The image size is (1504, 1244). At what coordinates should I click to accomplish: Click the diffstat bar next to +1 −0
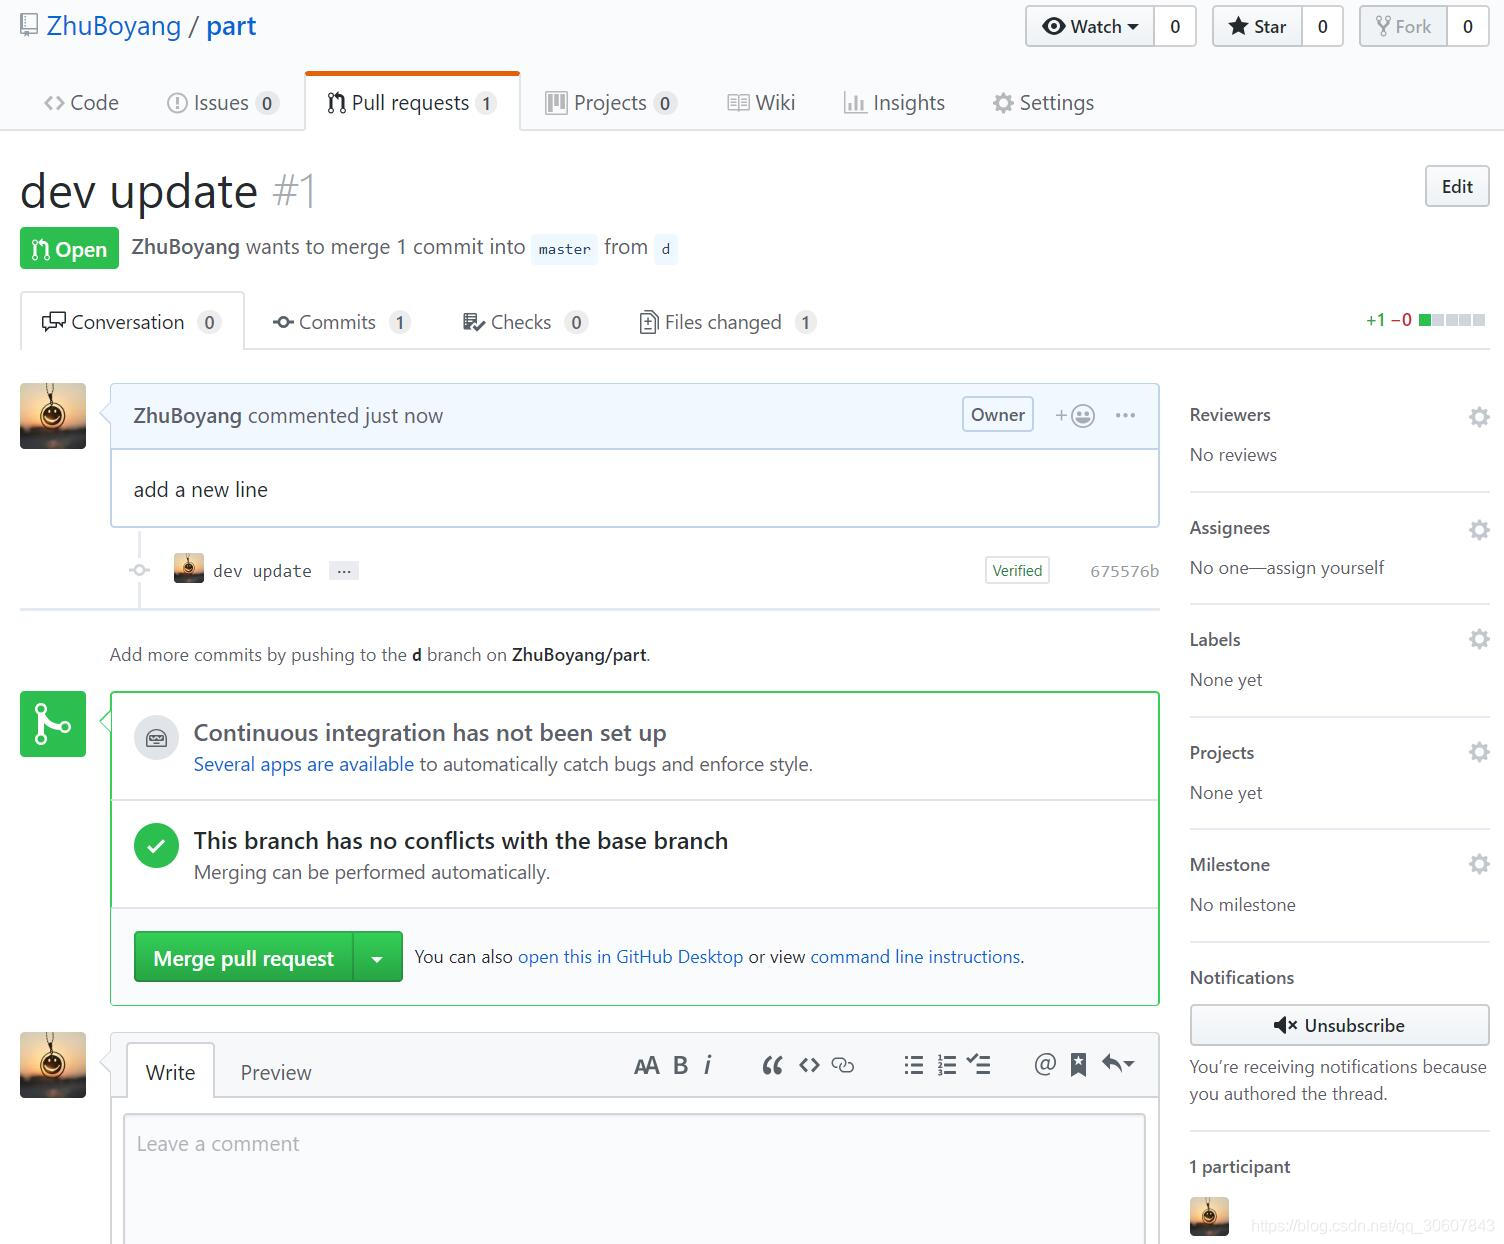(1452, 320)
